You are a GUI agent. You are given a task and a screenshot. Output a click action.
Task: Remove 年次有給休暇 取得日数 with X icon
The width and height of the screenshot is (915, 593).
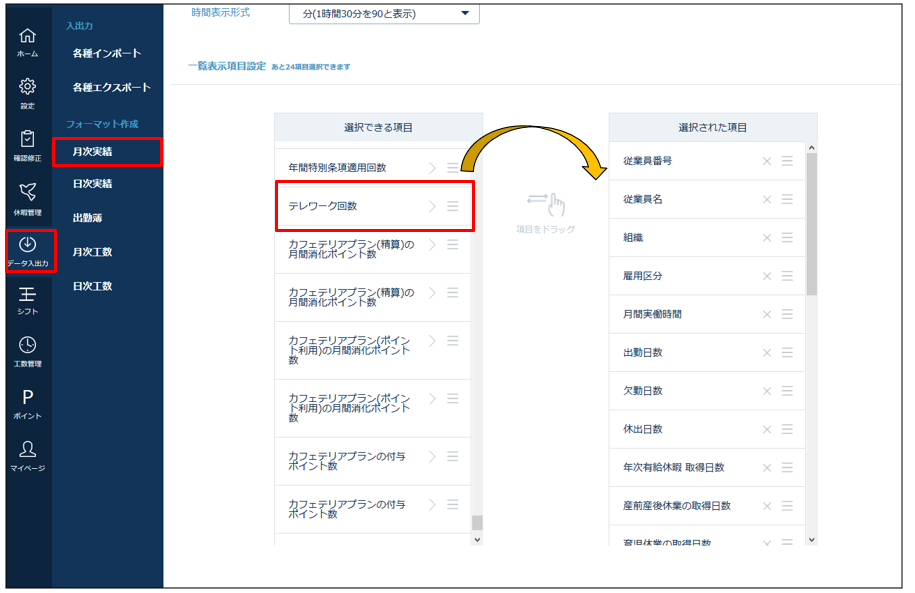click(767, 468)
